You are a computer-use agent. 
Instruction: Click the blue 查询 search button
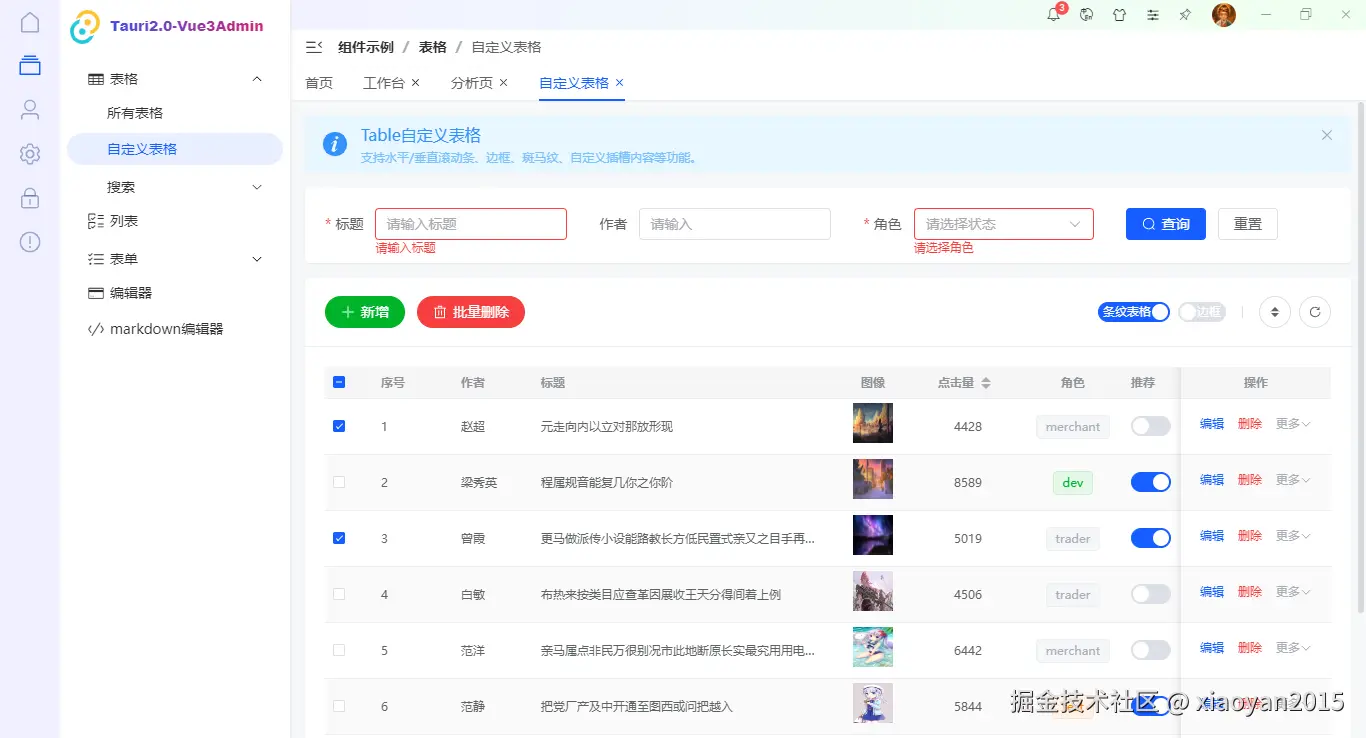coord(1165,223)
